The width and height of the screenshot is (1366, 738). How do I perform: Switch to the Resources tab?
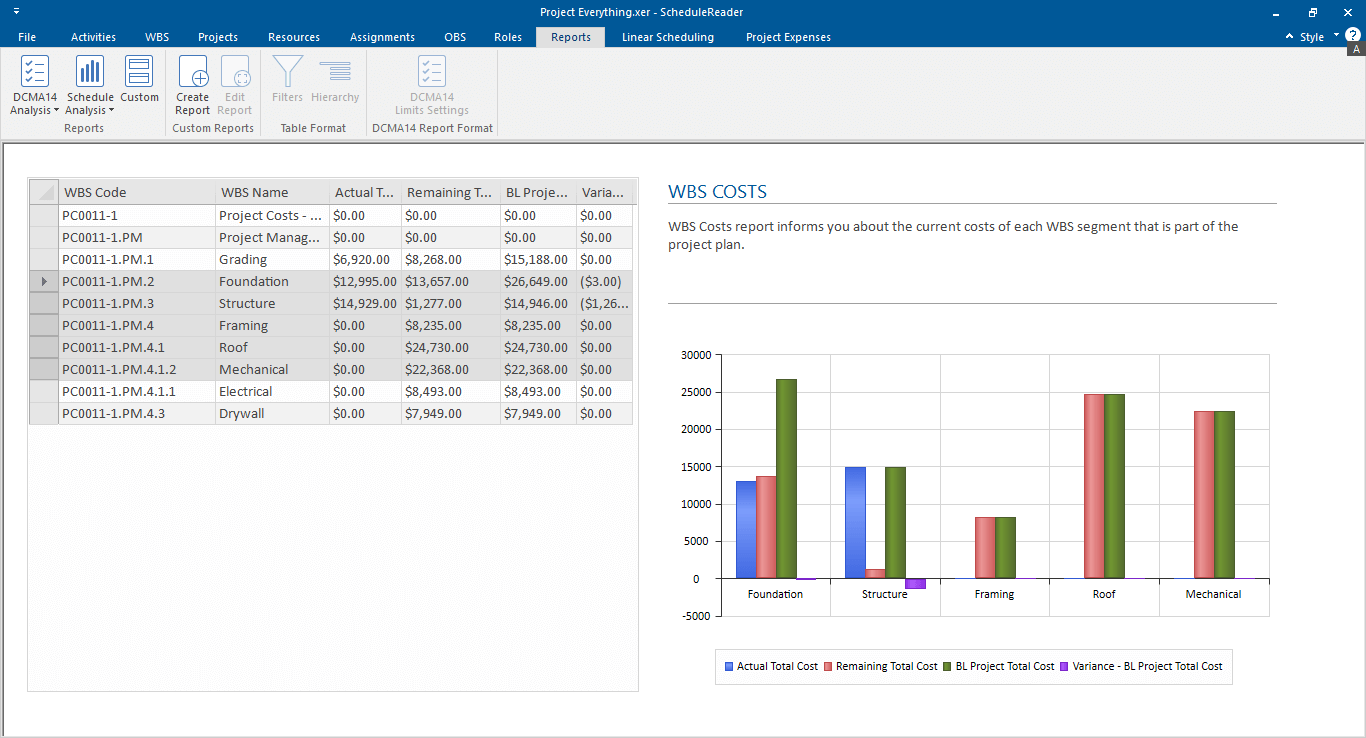point(294,37)
